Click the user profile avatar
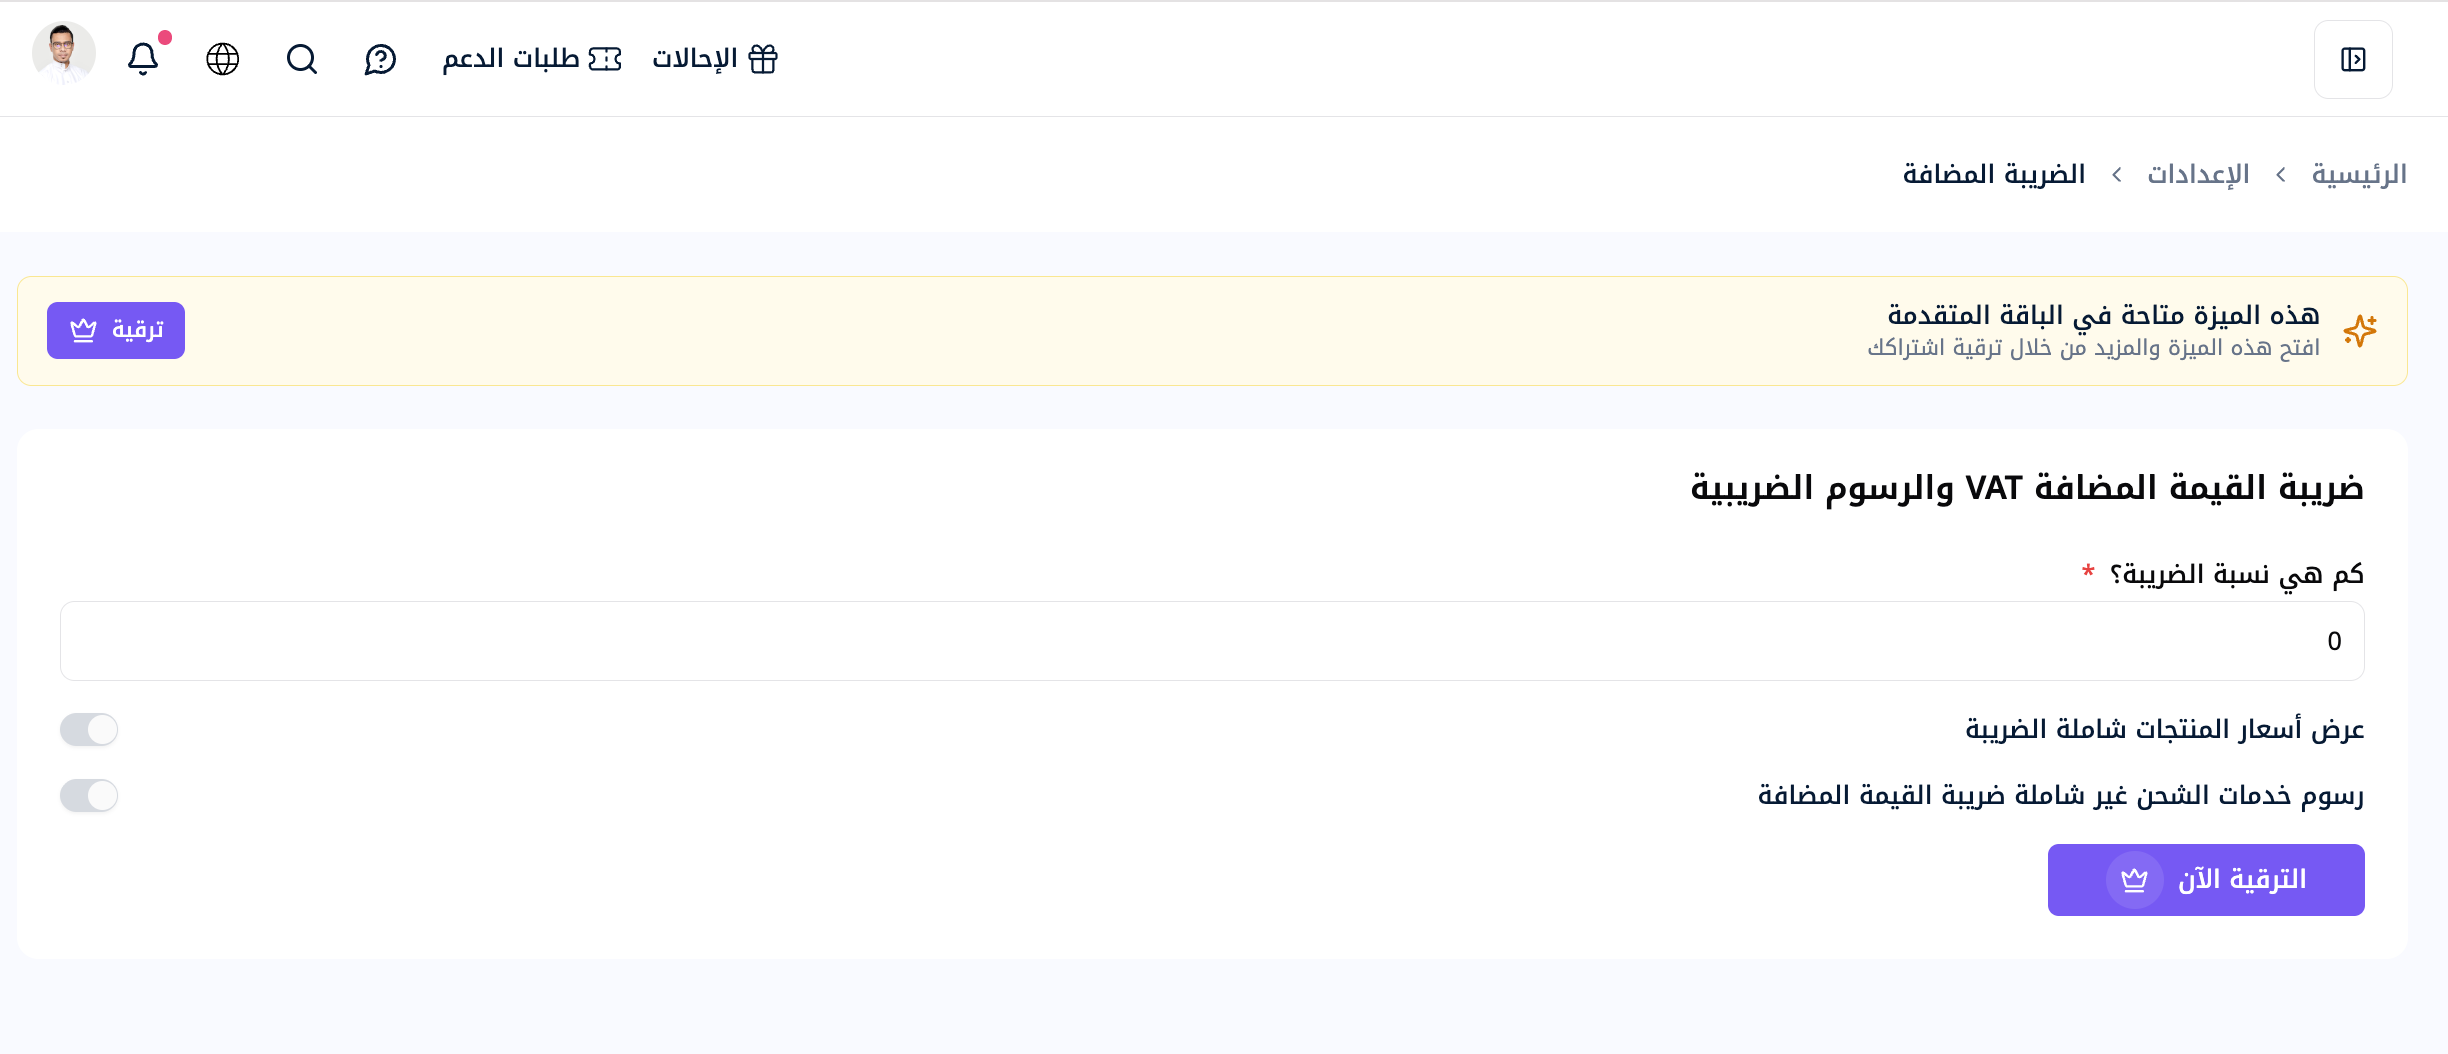The height and width of the screenshot is (1054, 2448). 64,53
